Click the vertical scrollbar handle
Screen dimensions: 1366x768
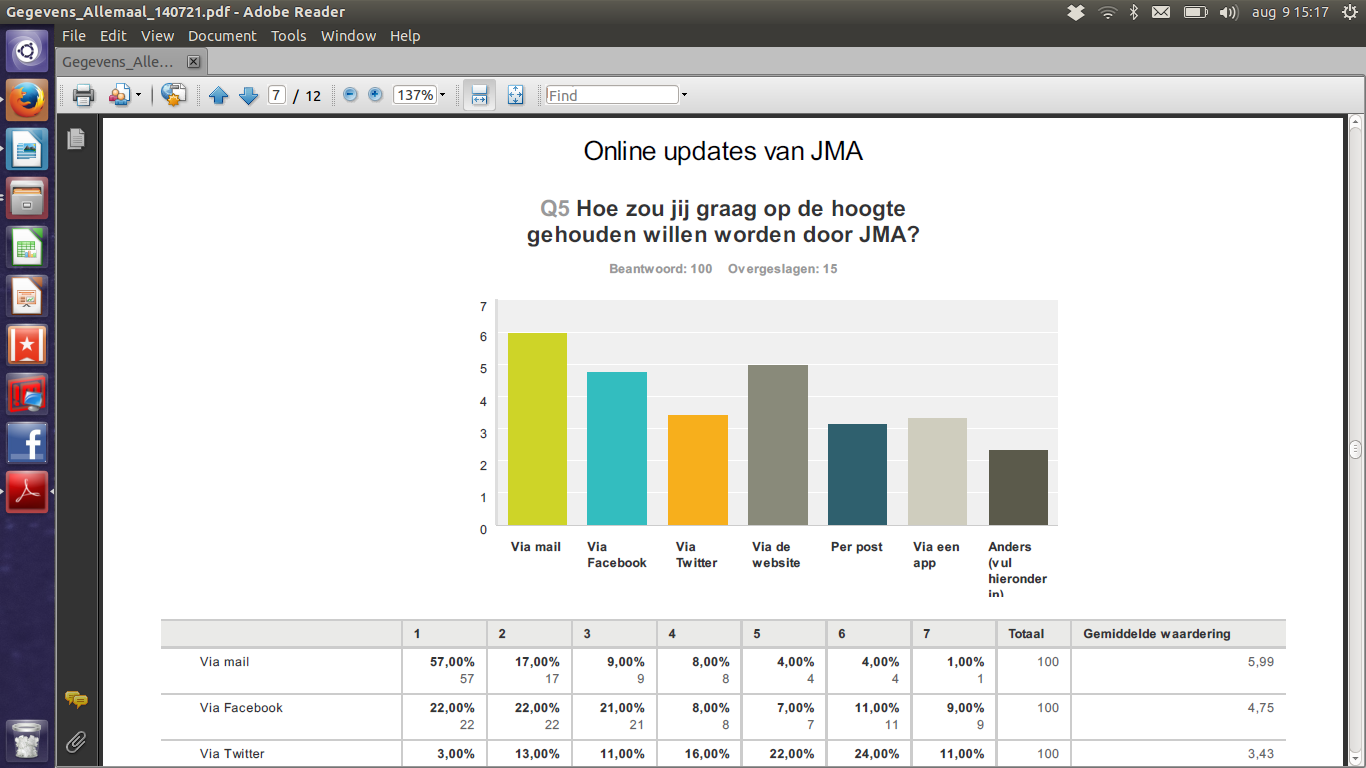1356,448
